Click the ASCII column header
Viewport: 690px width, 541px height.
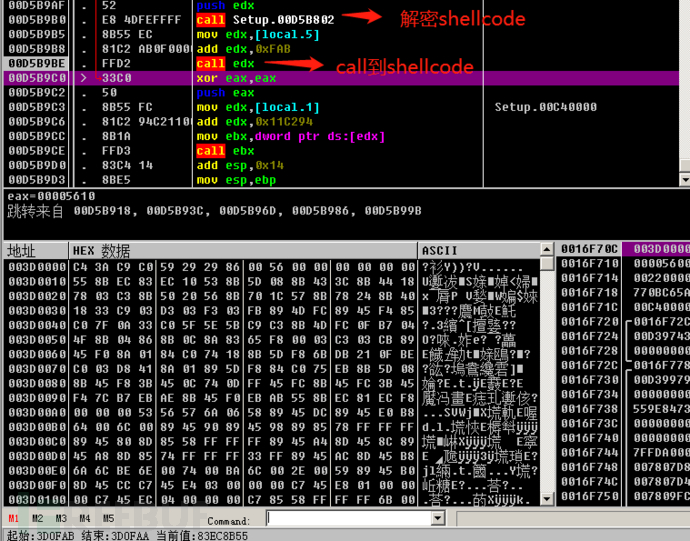pyautogui.click(x=479, y=250)
